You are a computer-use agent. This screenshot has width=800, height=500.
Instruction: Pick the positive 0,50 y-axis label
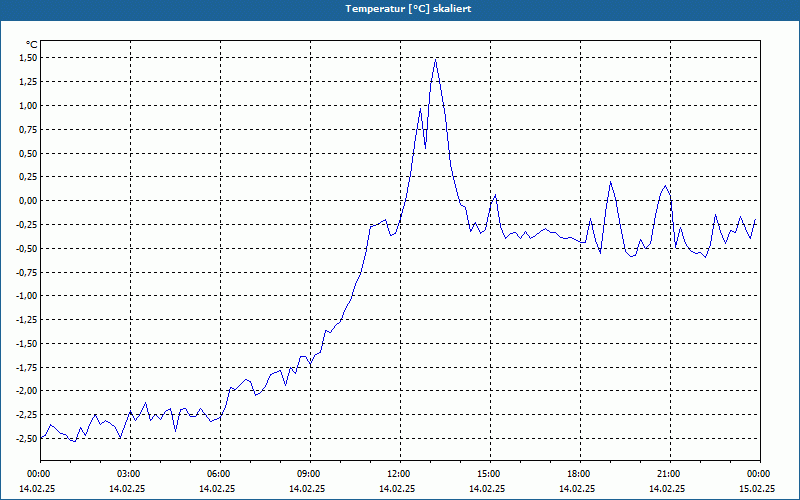(28, 154)
